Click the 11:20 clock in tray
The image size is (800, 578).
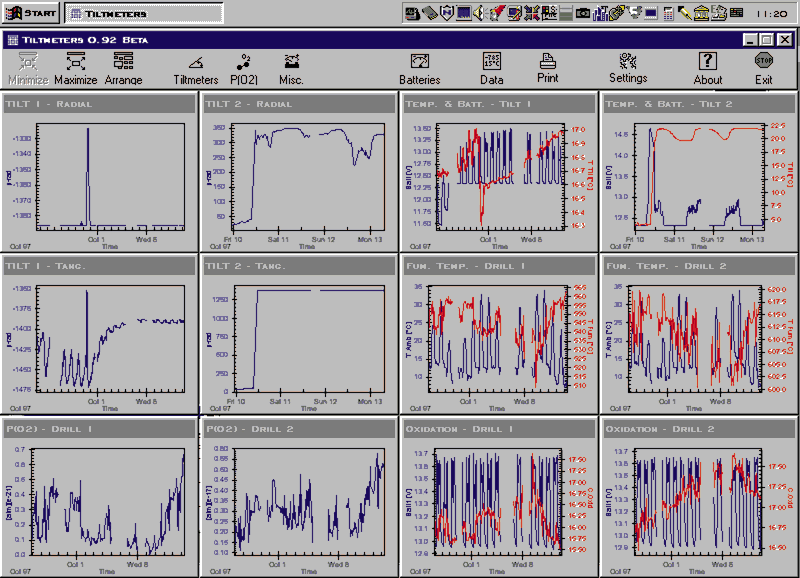pos(771,14)
